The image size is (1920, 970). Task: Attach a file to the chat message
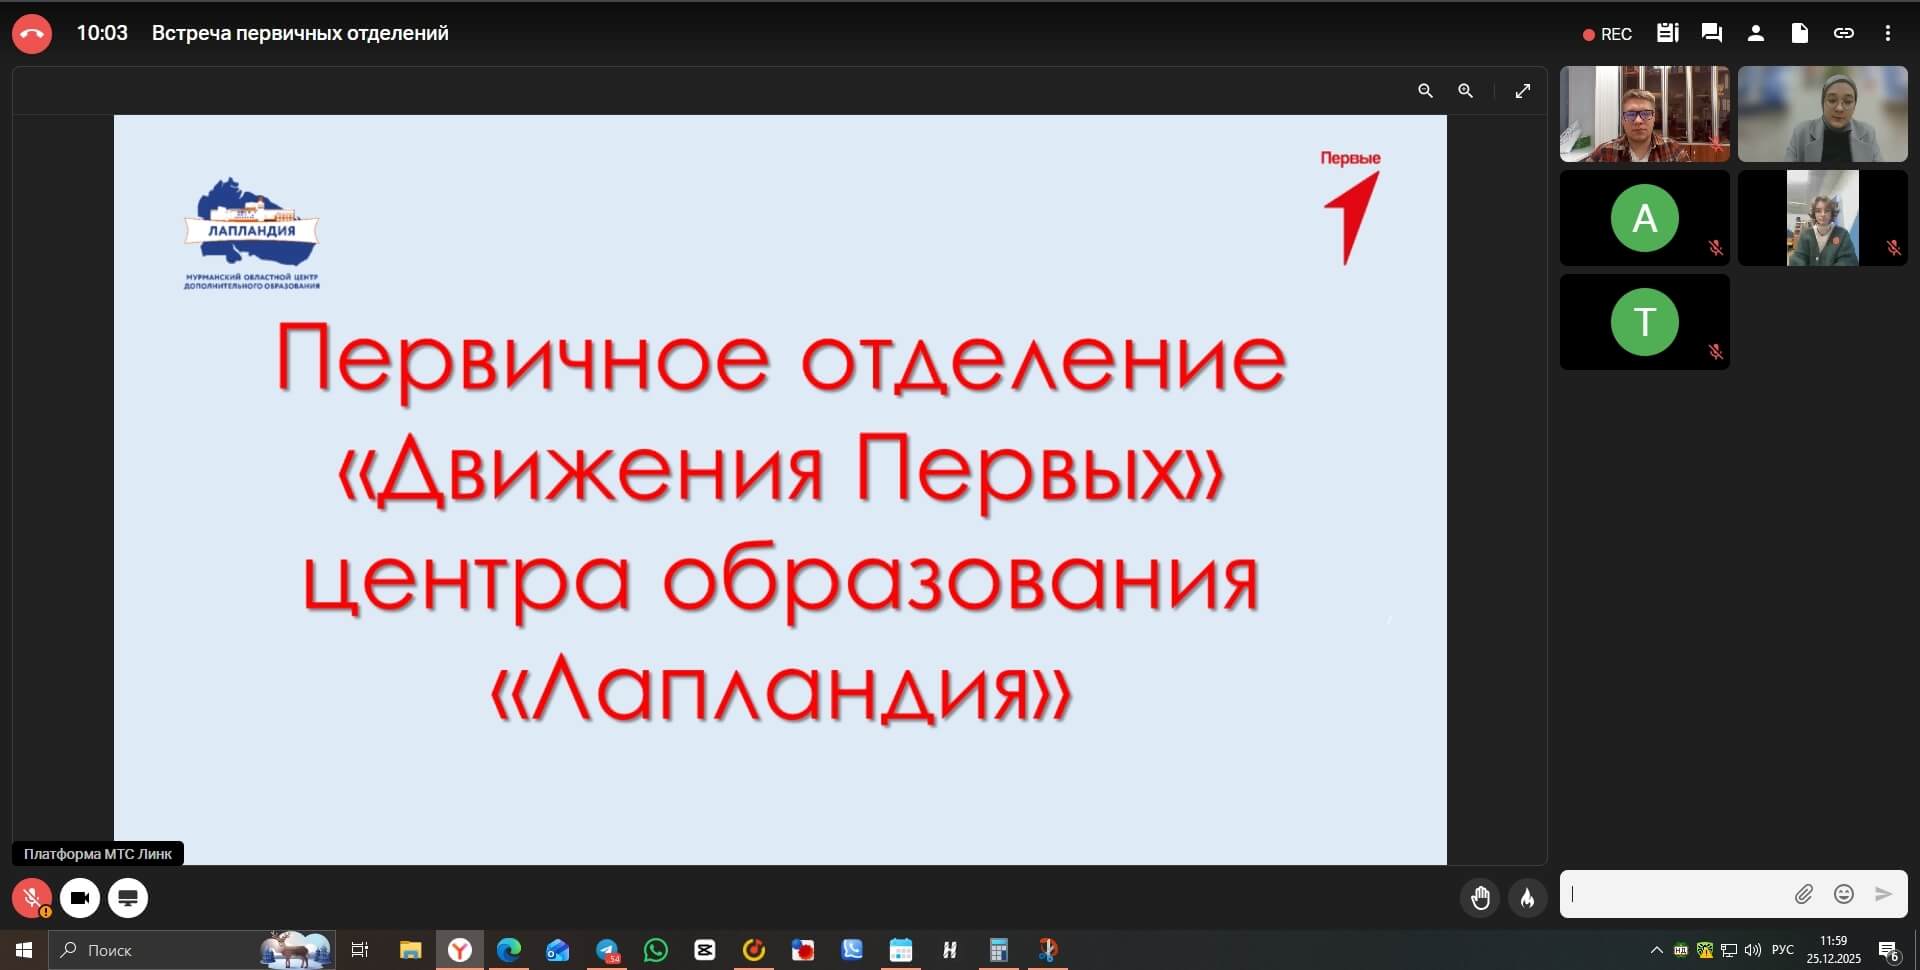pos(1803,894)
